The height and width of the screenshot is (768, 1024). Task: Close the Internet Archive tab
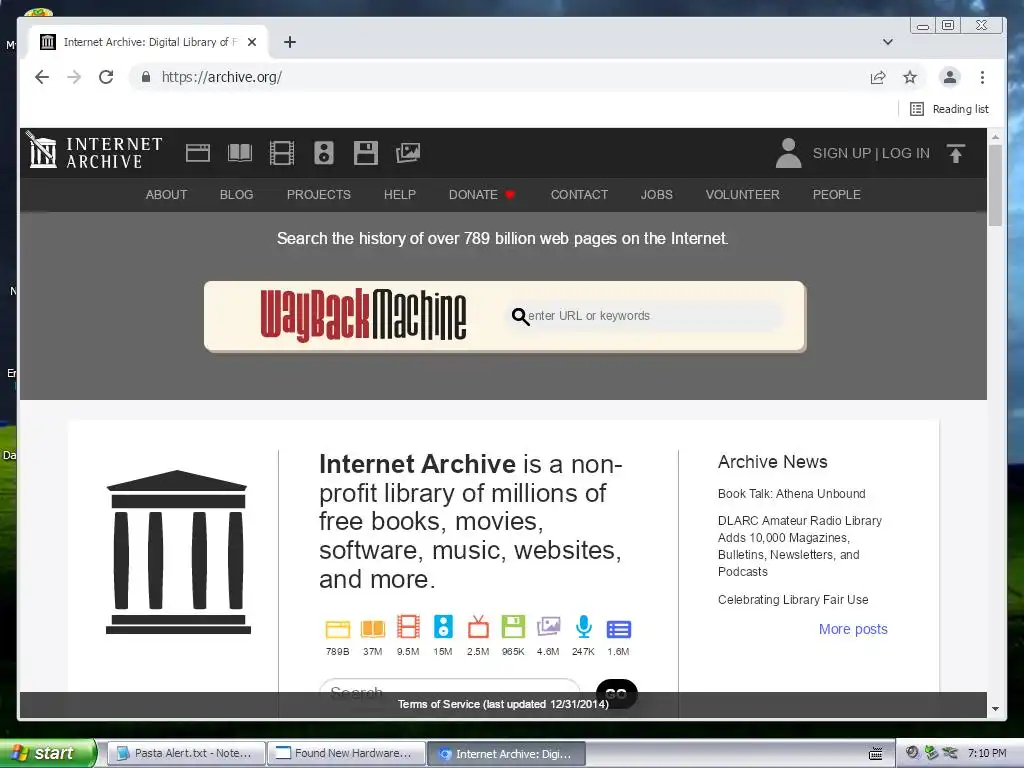pyautogui.click(x=252, y=42)
